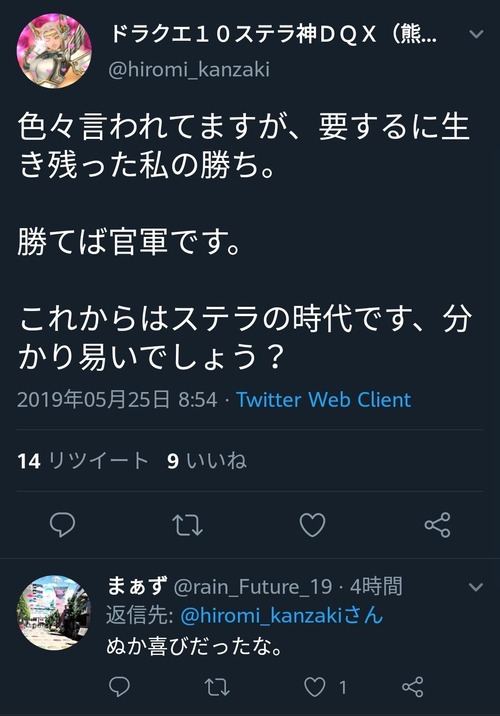Retweet the main tweet
Image resolution: width=500 pixels, height=716 pixels.
pos(187,525)
